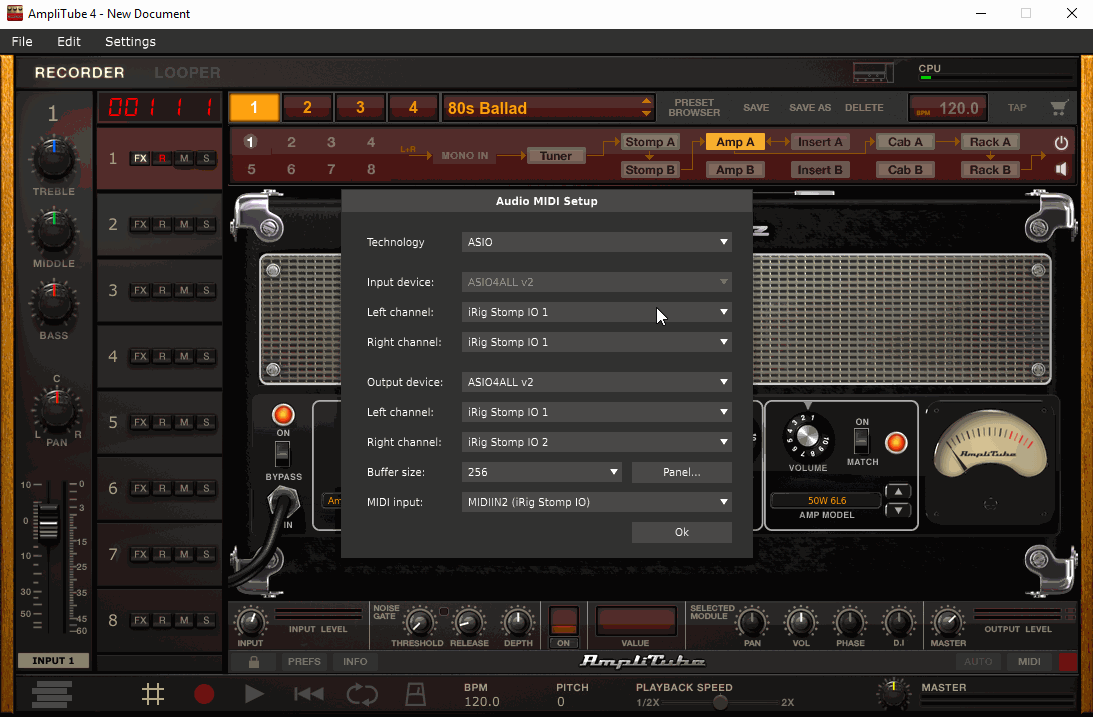The height and width of the screenshot is (717, 1093).
Task: Click the PLAYBACK SPEED slider handle
Action: [x=720, y=702]
